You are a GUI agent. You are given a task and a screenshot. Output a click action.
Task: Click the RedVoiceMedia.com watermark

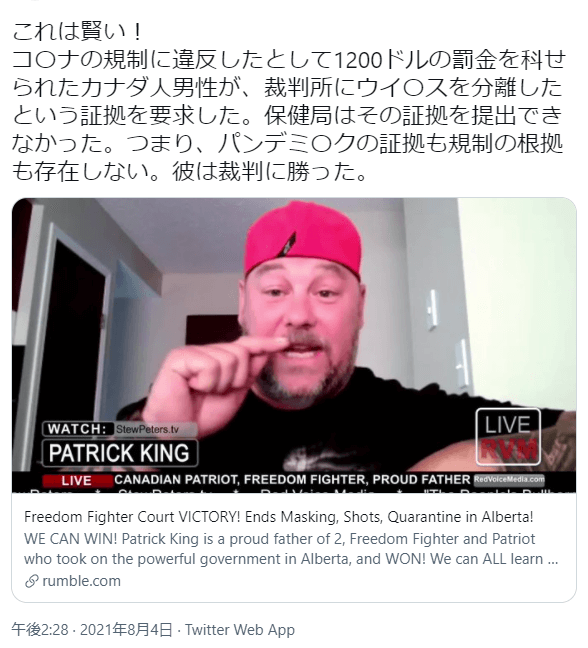509,479
